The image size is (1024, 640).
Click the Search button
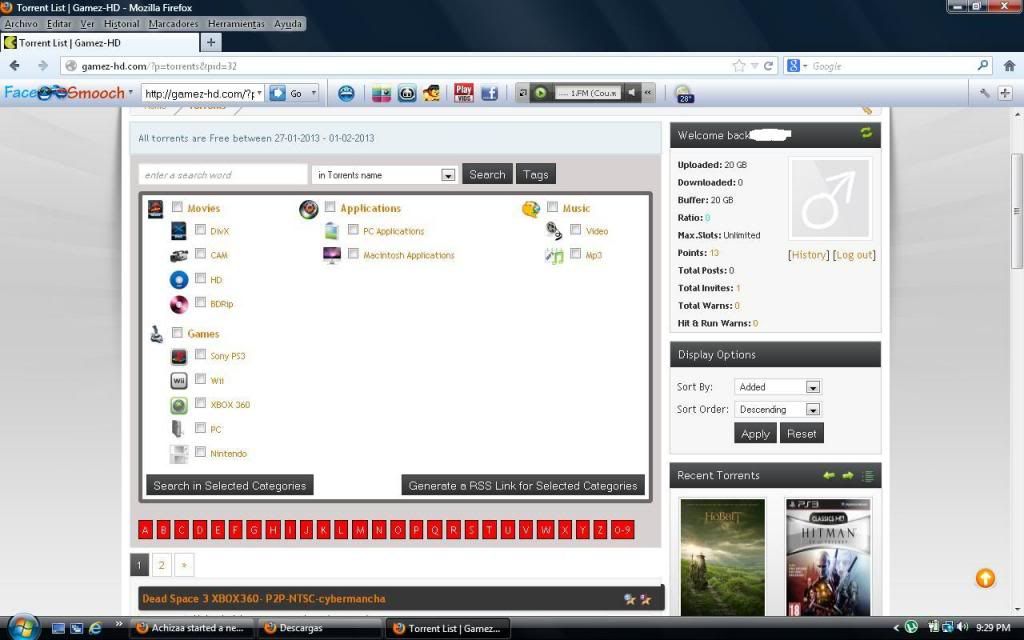[487, 174]
